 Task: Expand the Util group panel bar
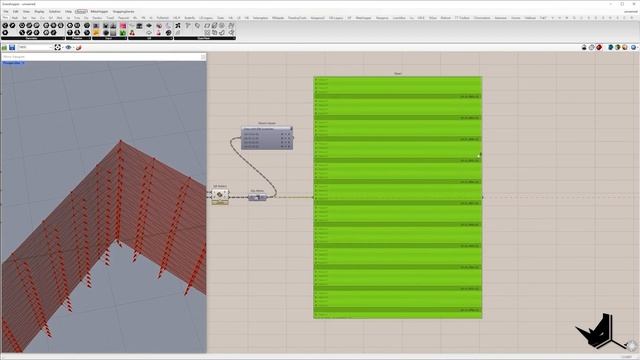click(150, 38)
